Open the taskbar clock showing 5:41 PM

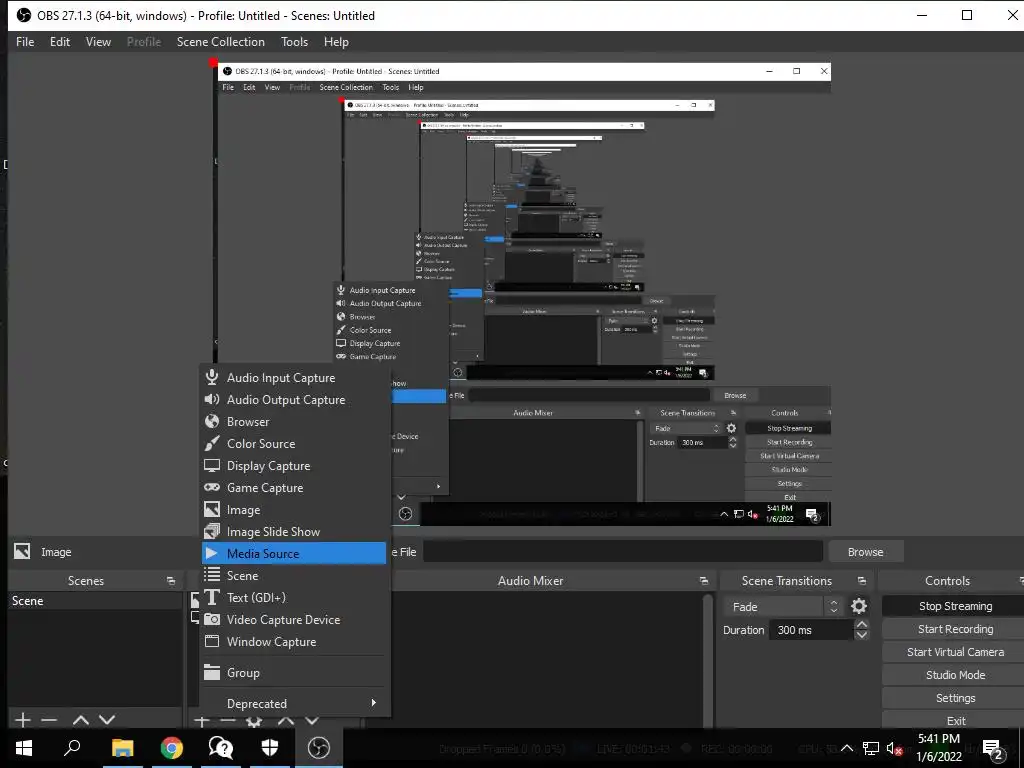tap(939, 748)
